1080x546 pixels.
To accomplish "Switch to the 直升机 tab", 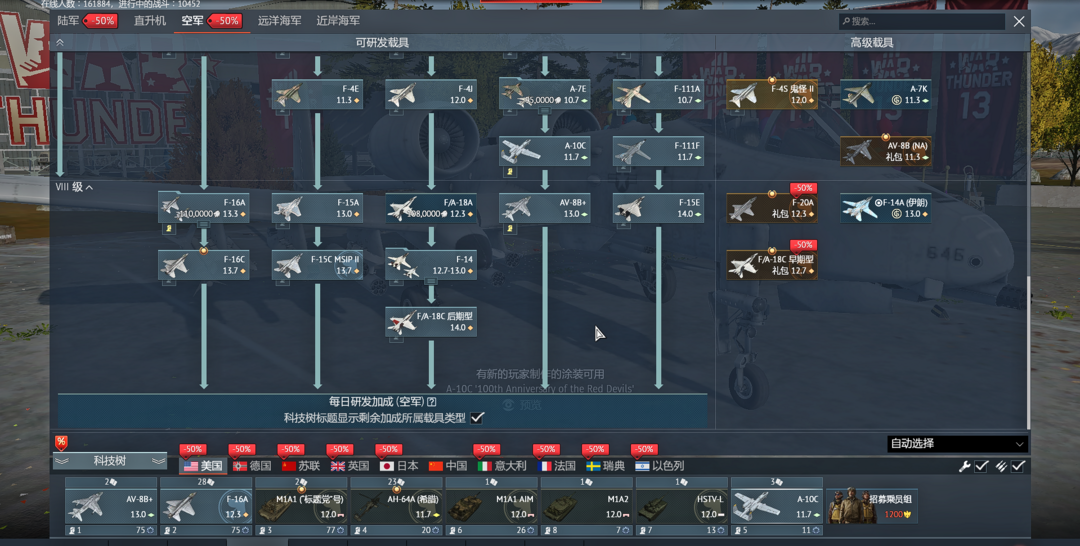I will 150,21.
